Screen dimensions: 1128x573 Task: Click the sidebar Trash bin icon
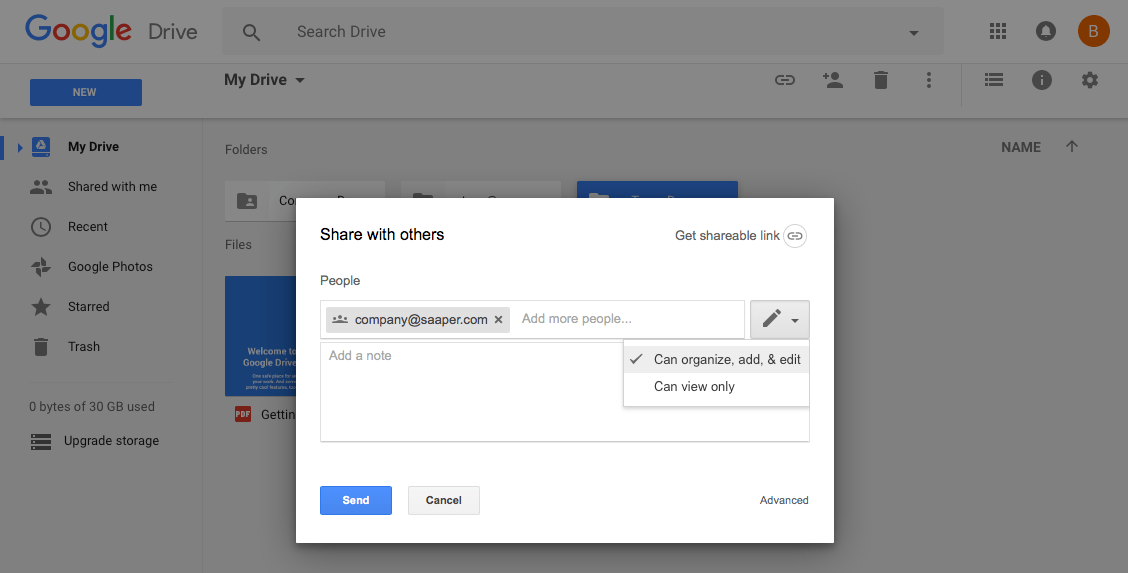41,347
